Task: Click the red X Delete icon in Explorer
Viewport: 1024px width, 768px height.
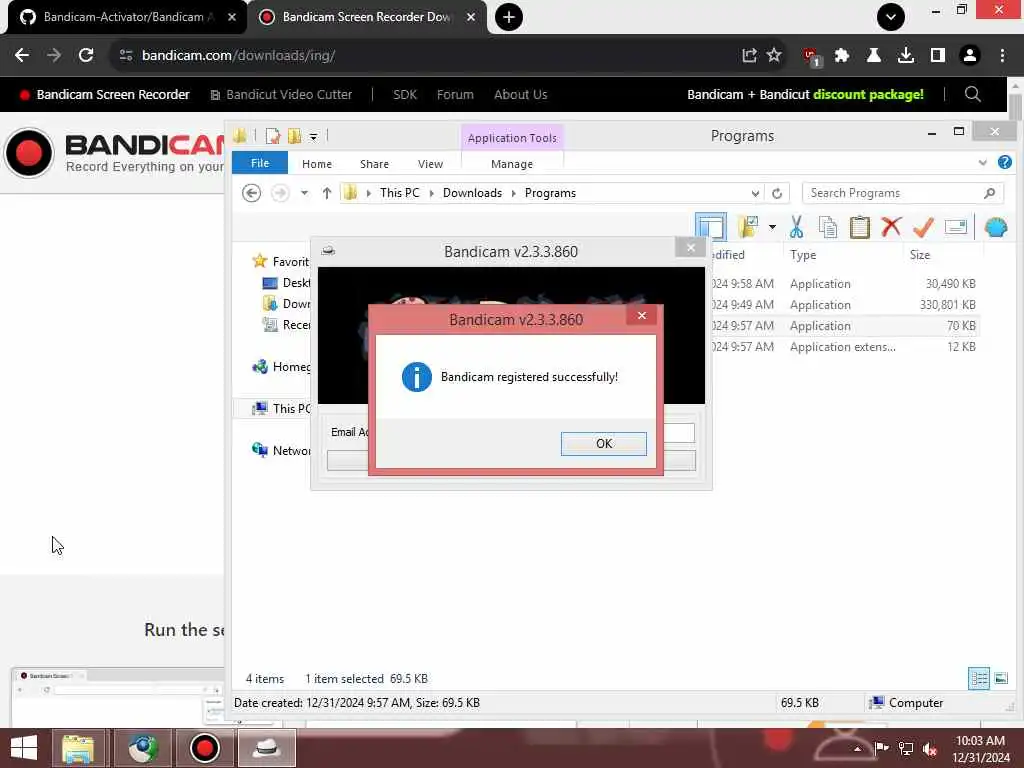Action: (x=891, y=227)
